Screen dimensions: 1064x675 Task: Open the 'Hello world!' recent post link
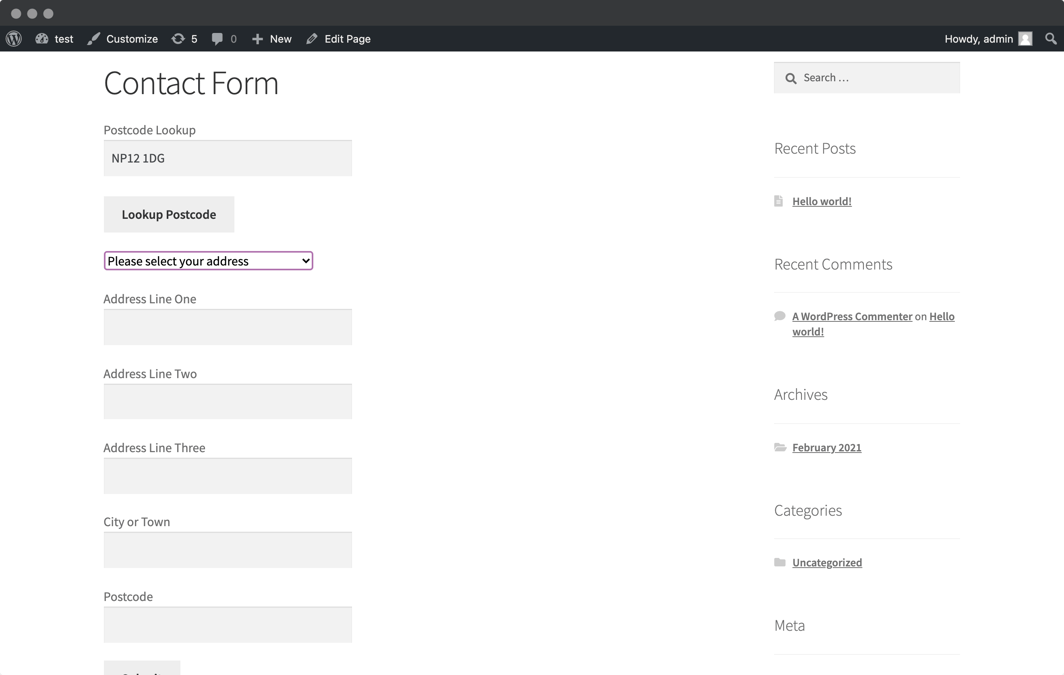pos(822,201)
